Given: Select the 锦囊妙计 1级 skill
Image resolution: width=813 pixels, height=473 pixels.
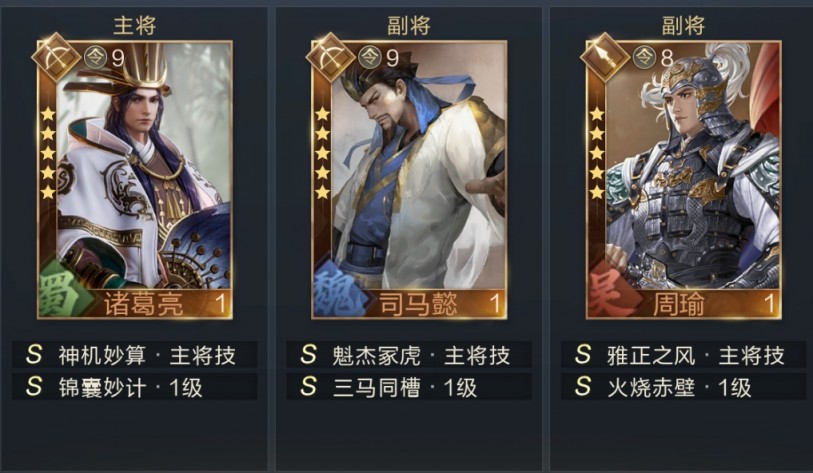Looking at the screenshot, I should pos(135,387).
